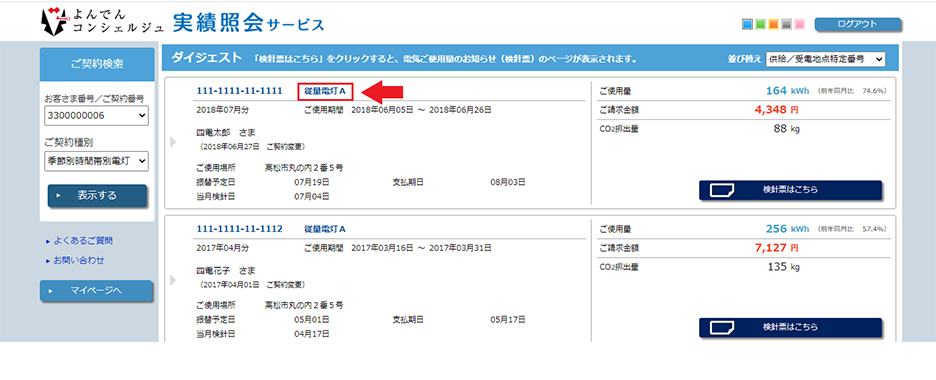Click the 07月04日 meter reading date
This screenshot has height=380, width=936.
pyautogui.click(x=312, y=196)
